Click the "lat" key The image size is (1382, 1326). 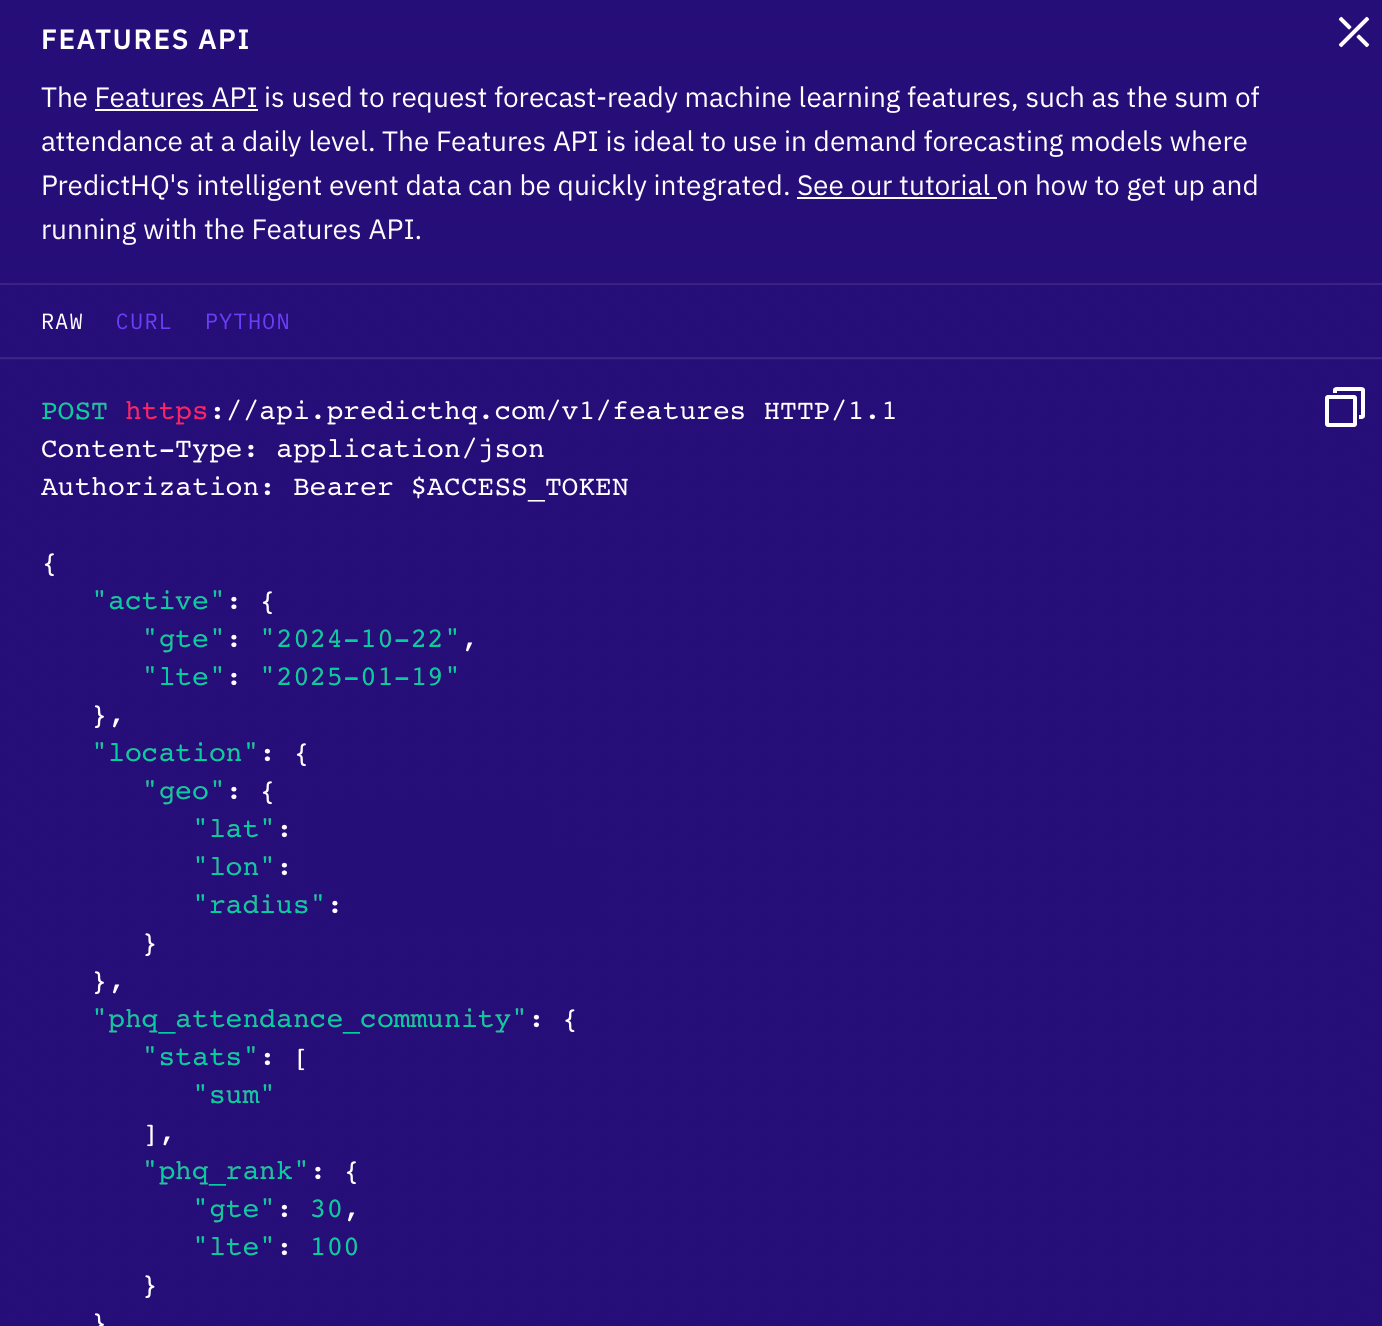(234, 829)
